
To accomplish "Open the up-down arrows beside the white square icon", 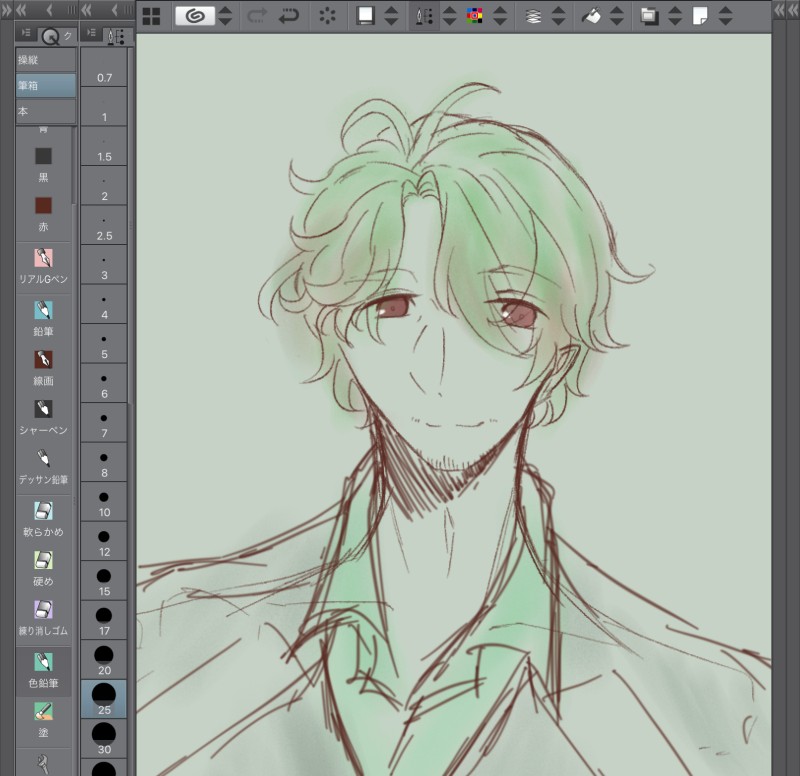I will [391, 16].
